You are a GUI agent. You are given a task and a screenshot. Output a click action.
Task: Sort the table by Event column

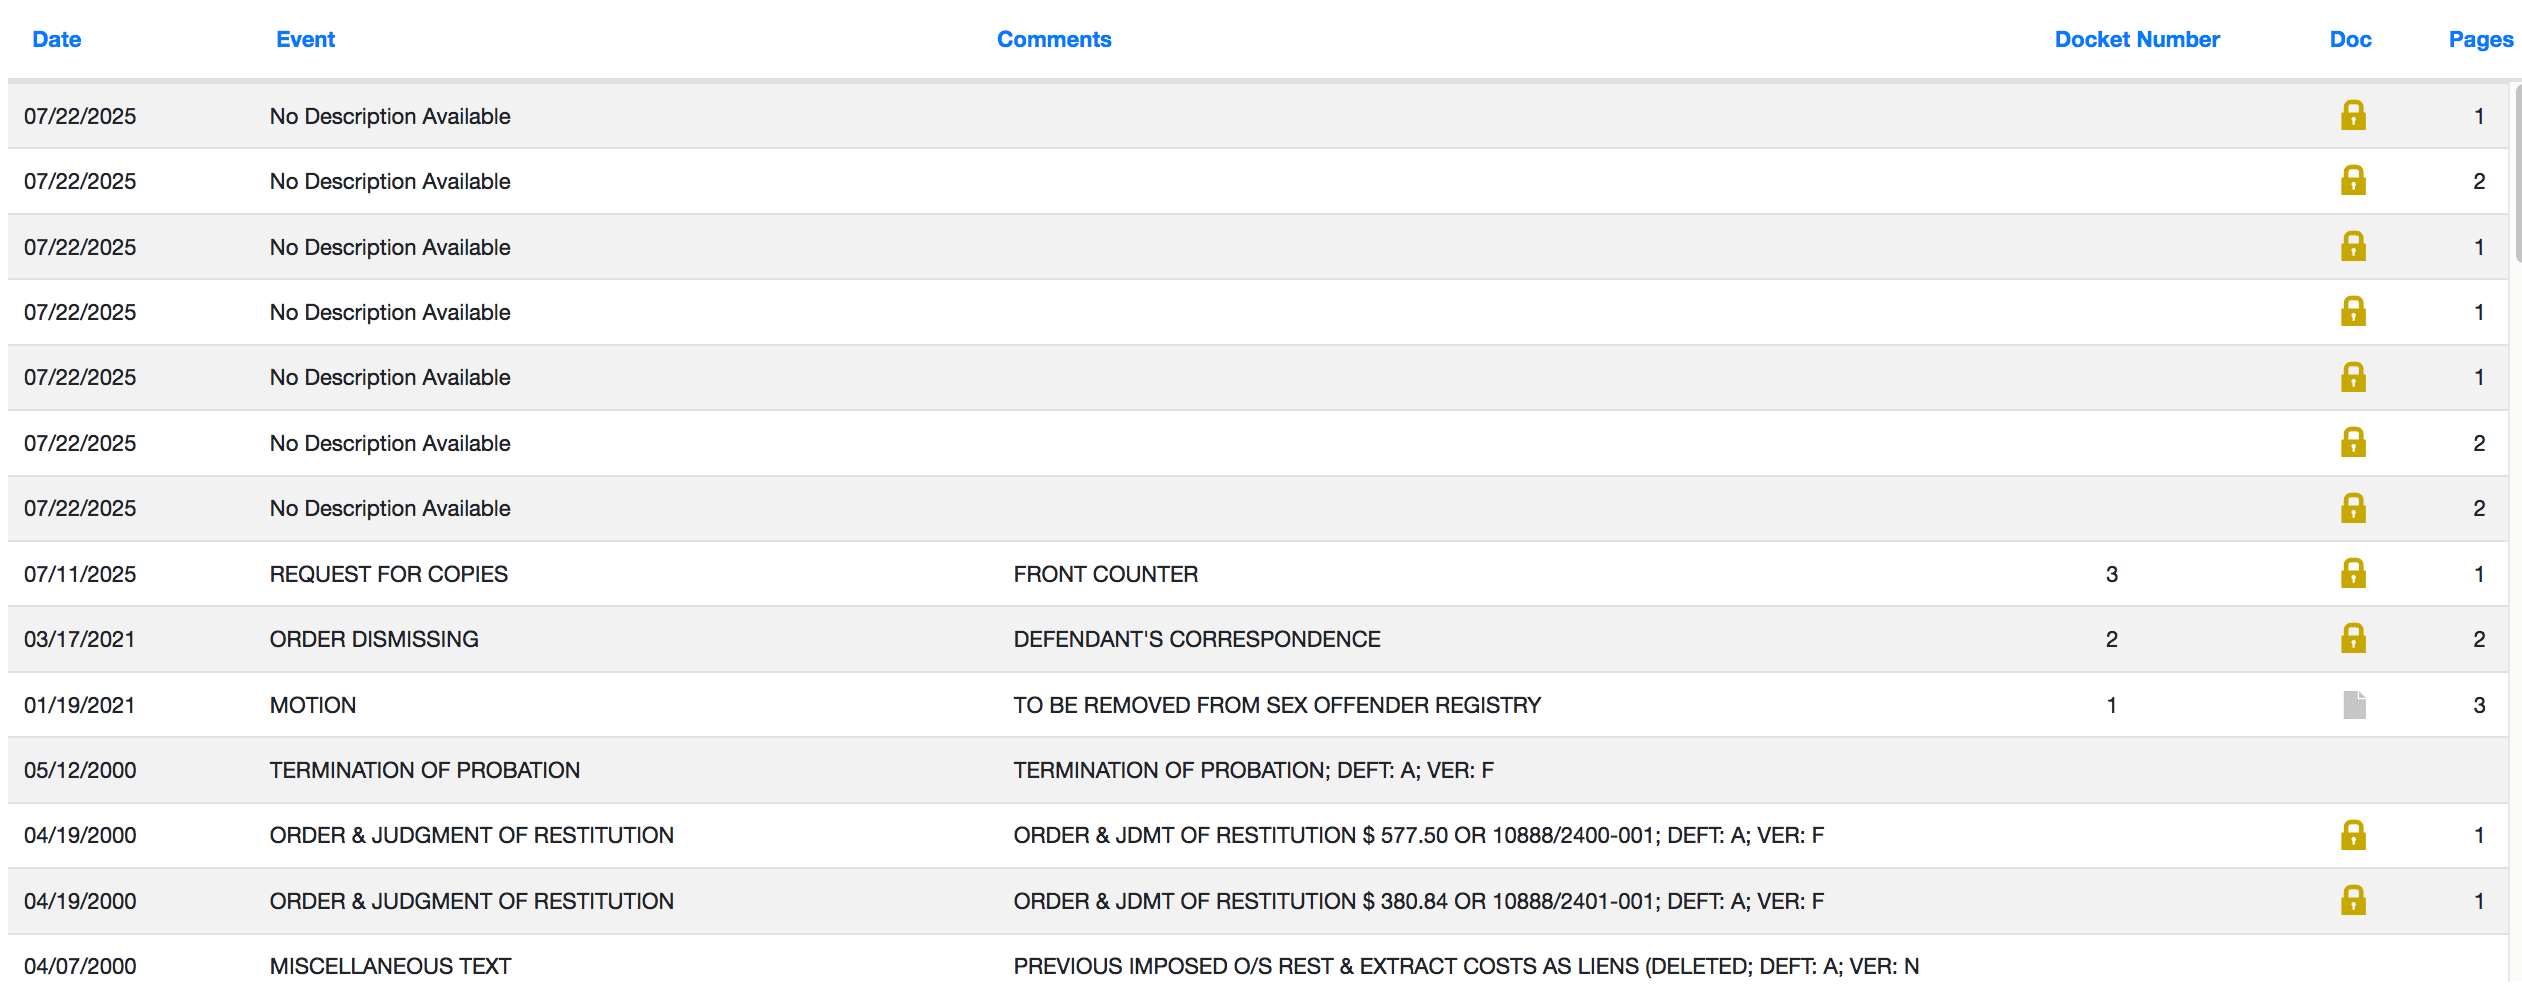(305, 39)
